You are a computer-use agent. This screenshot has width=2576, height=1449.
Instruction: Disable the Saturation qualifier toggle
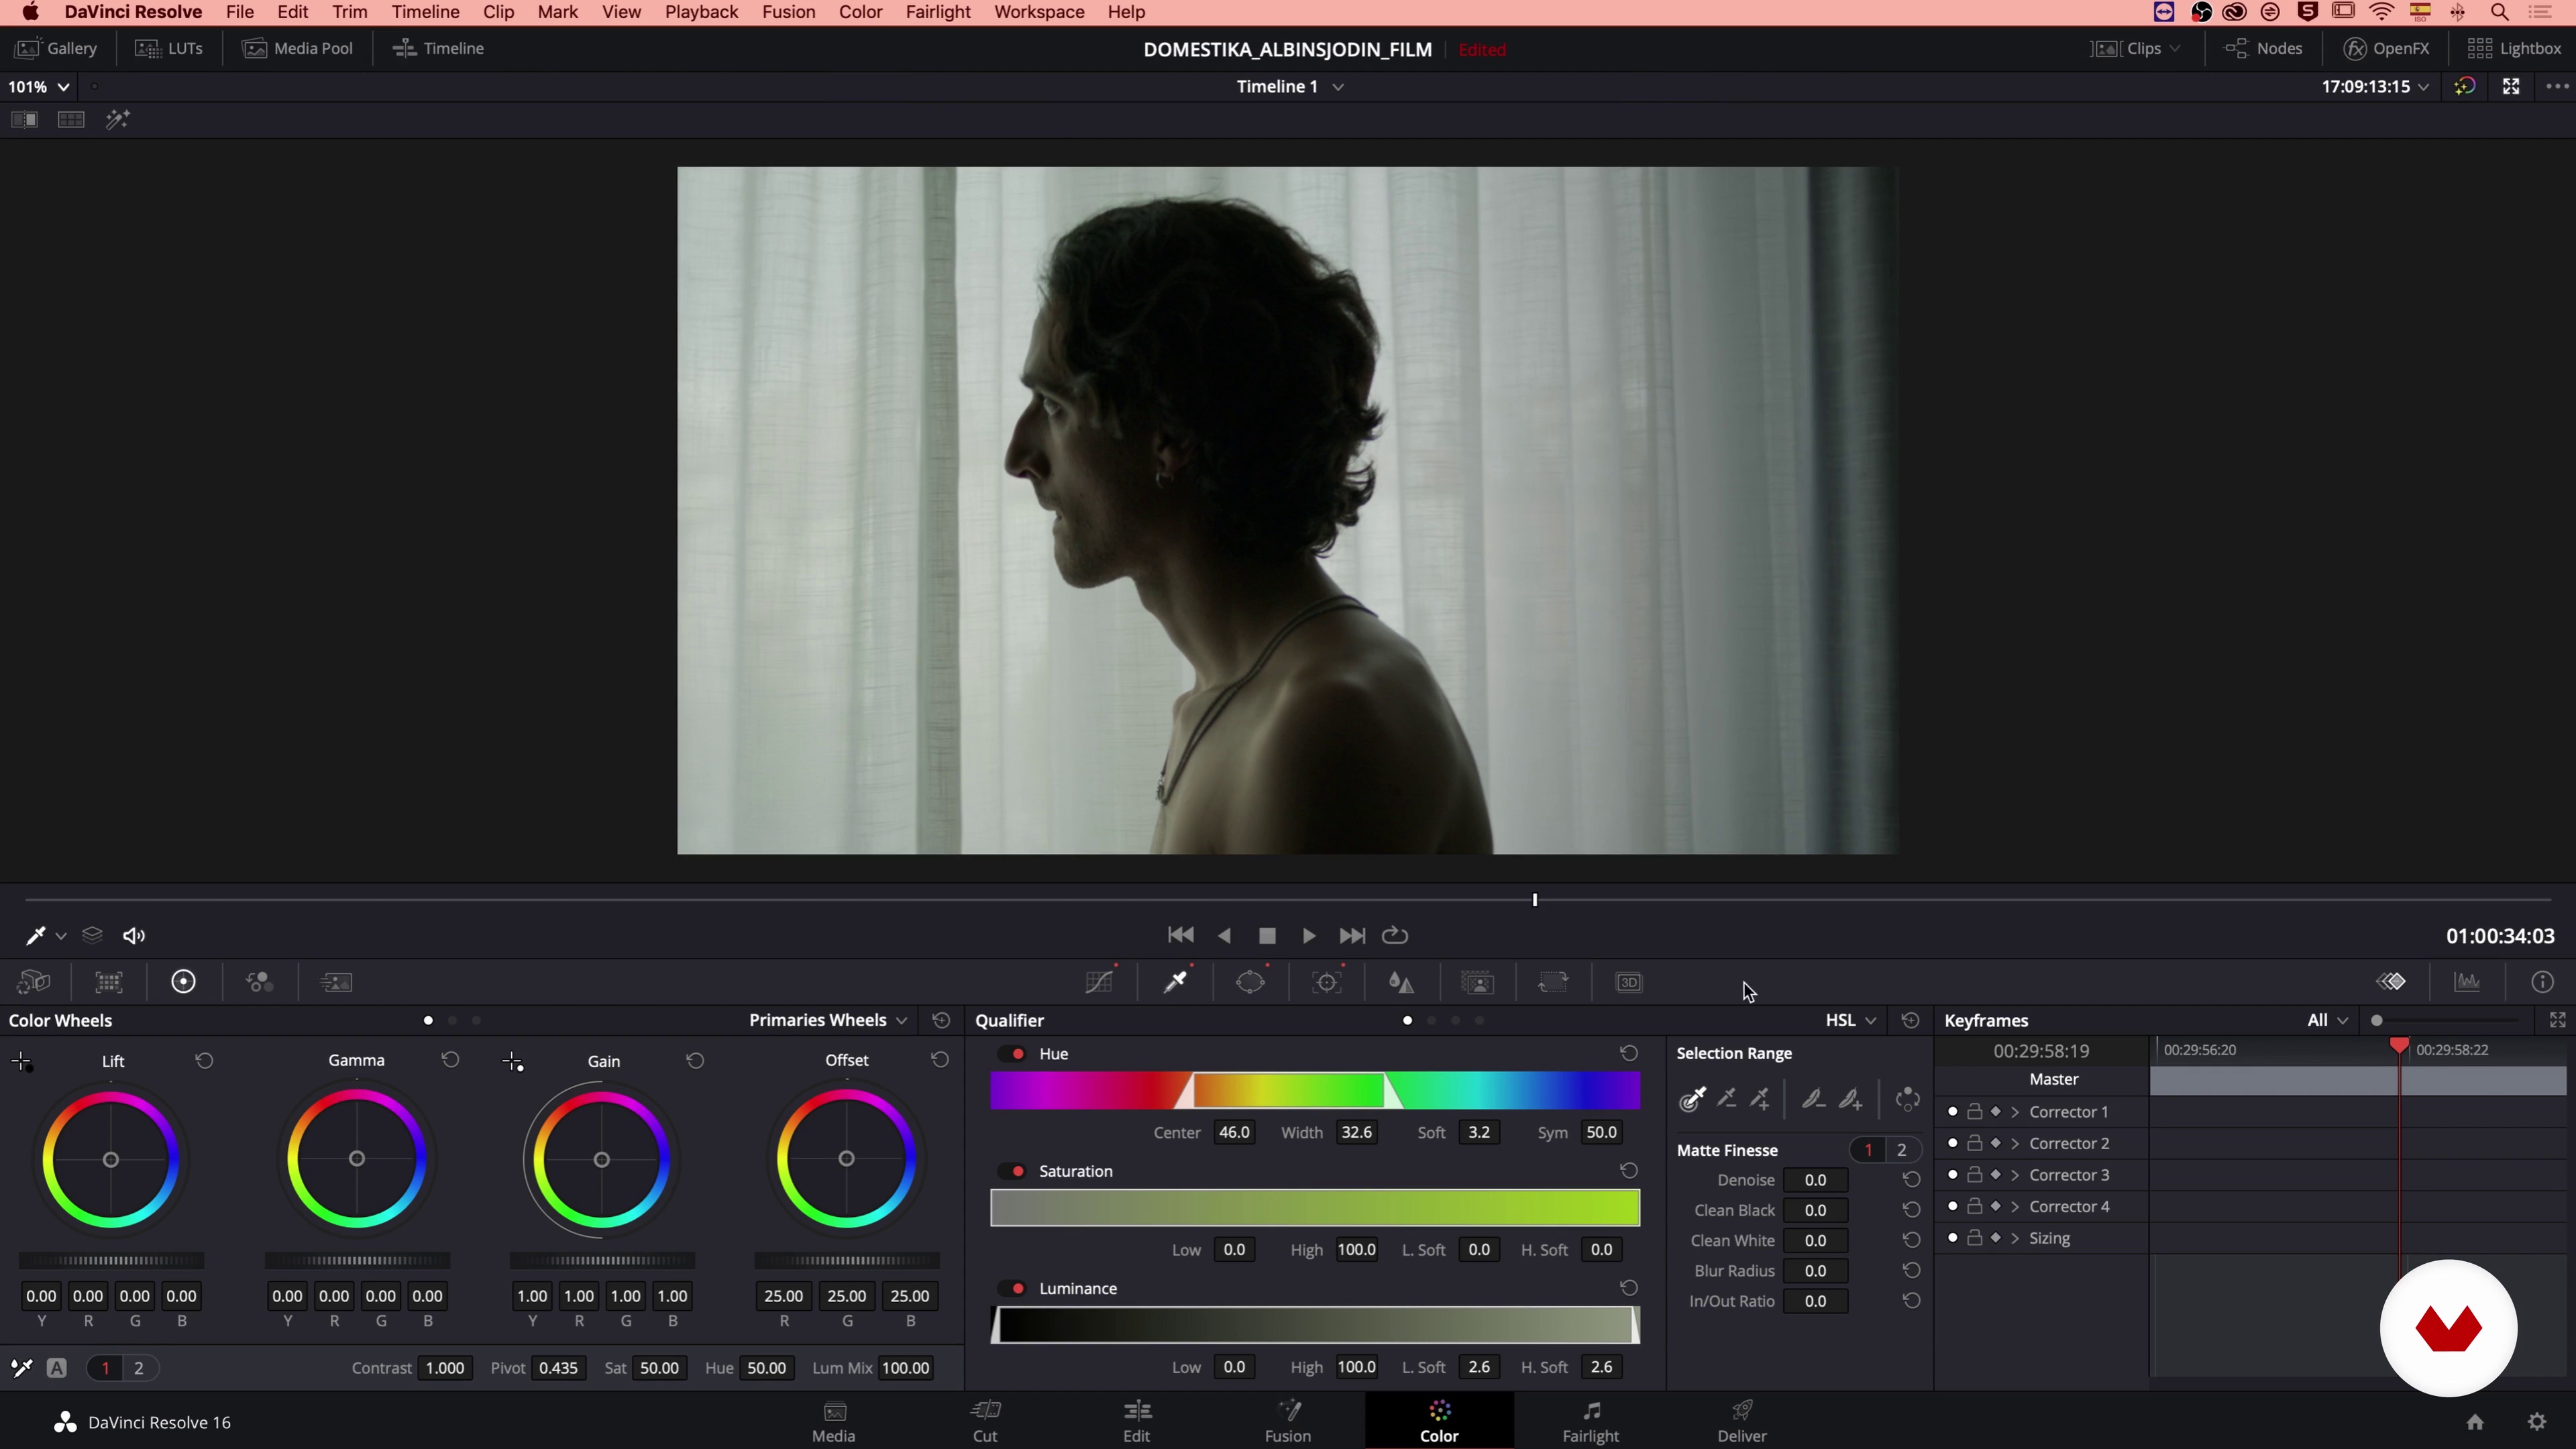[x=1017, y=1171]
